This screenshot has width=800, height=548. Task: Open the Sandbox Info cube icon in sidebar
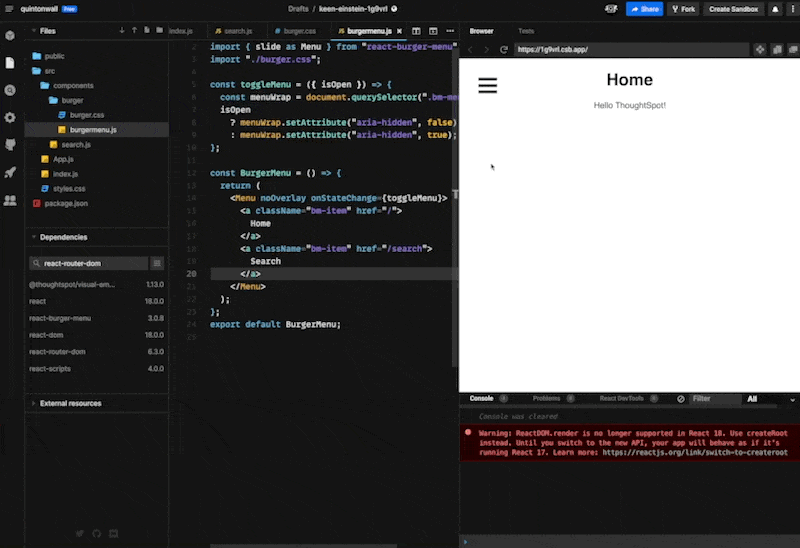click(10, 35)
